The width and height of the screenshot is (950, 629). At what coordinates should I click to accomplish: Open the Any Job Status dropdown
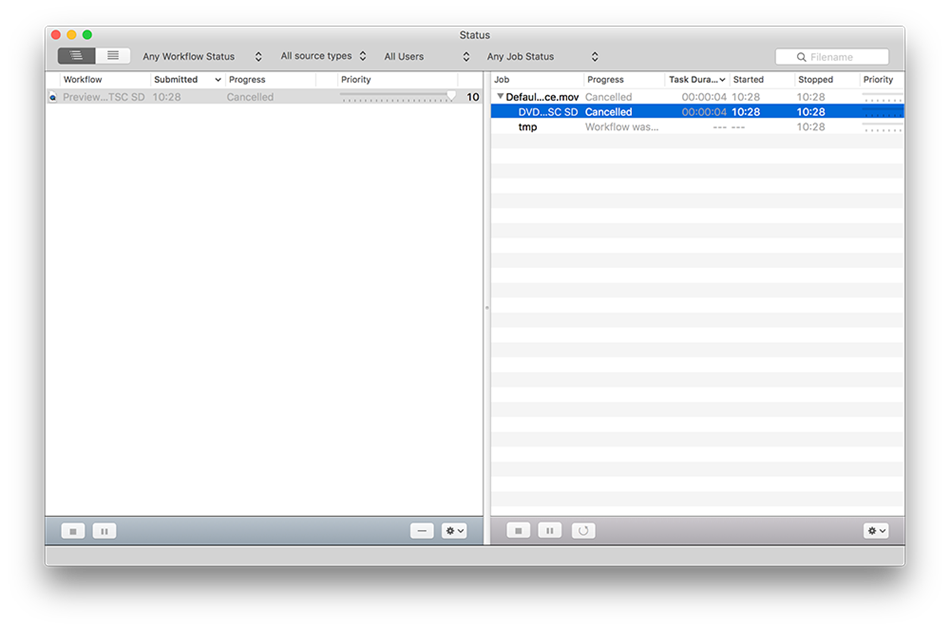tap(542, 57)
